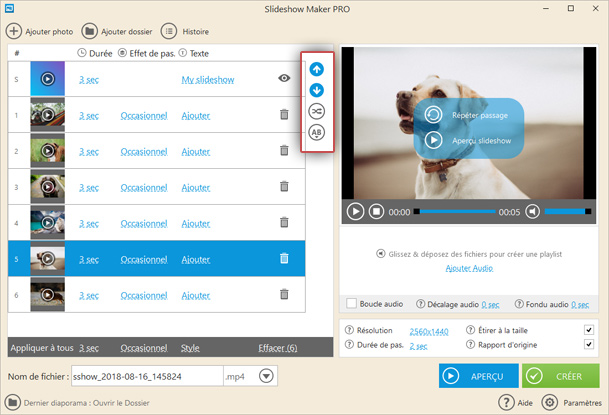The image size is (609, 415).
Task: Select slide 6 thumbnail
Action: pos(48,295)
